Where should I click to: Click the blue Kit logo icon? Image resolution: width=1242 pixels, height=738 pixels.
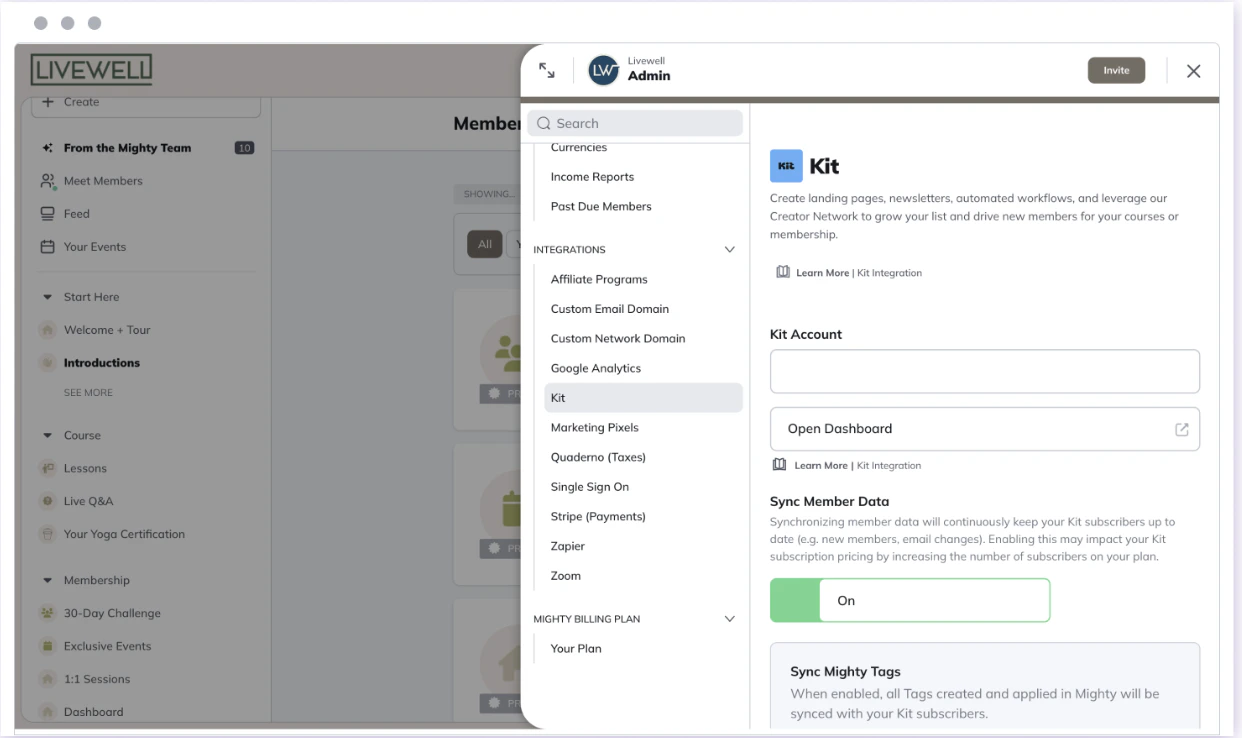click(786, 165)
